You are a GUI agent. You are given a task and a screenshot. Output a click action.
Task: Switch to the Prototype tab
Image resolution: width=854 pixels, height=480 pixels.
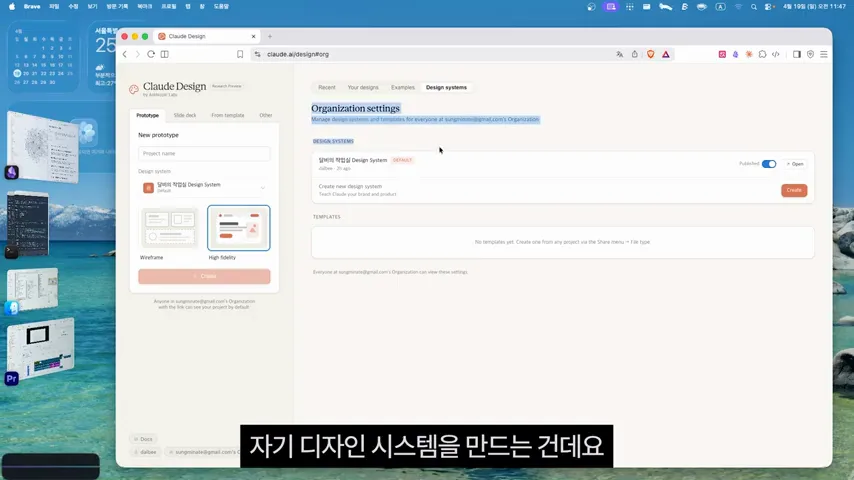pyautogui.click(x=148, y=116)
